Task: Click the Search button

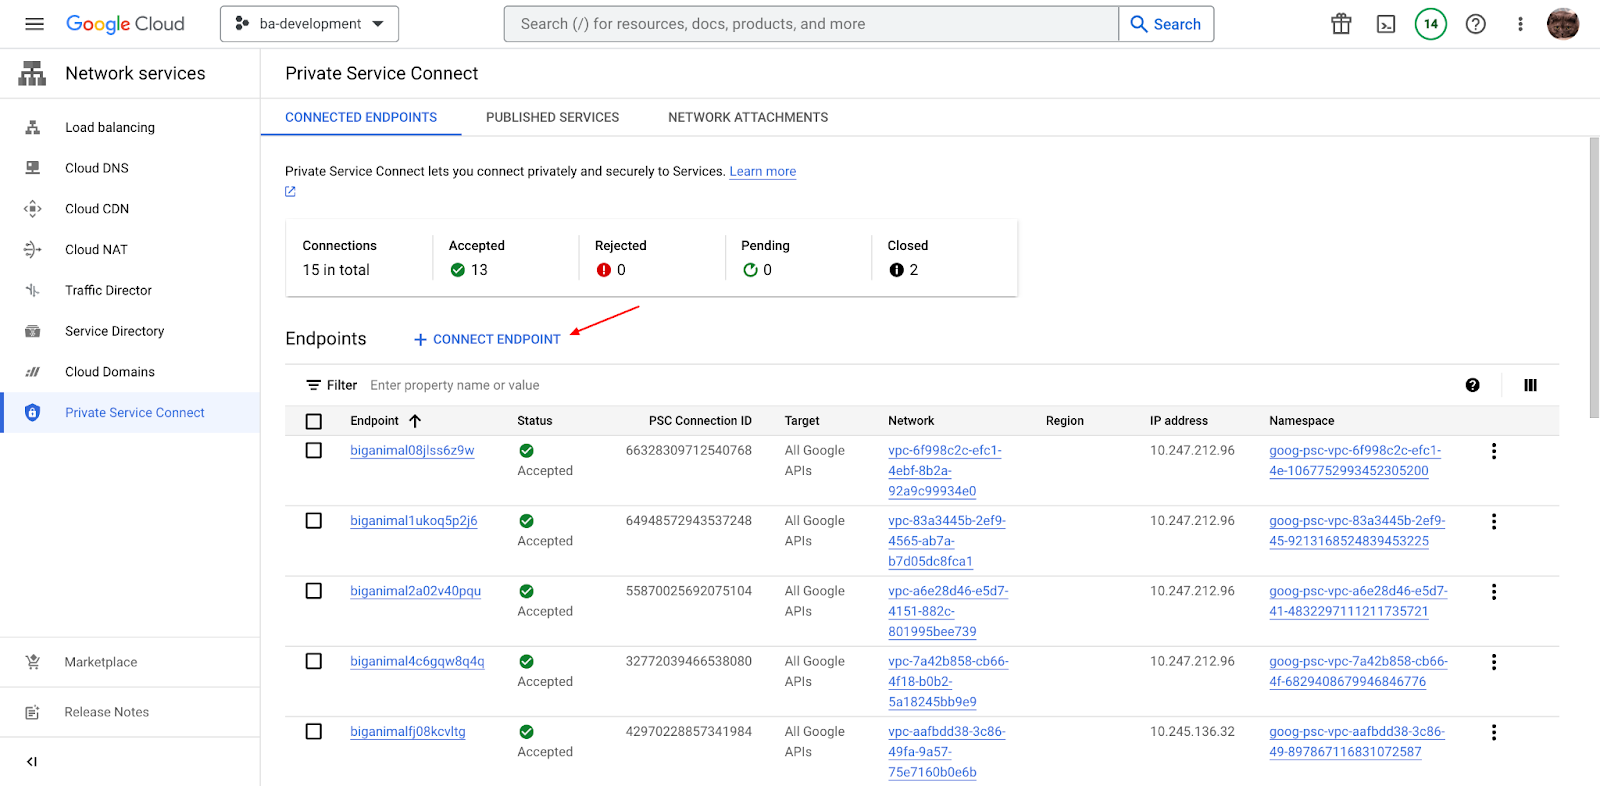Action: pyautogui.click(x=1166, y=24)
